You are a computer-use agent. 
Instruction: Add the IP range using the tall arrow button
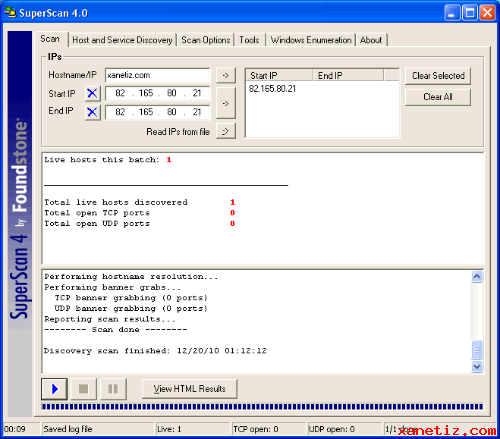[226, 103]
